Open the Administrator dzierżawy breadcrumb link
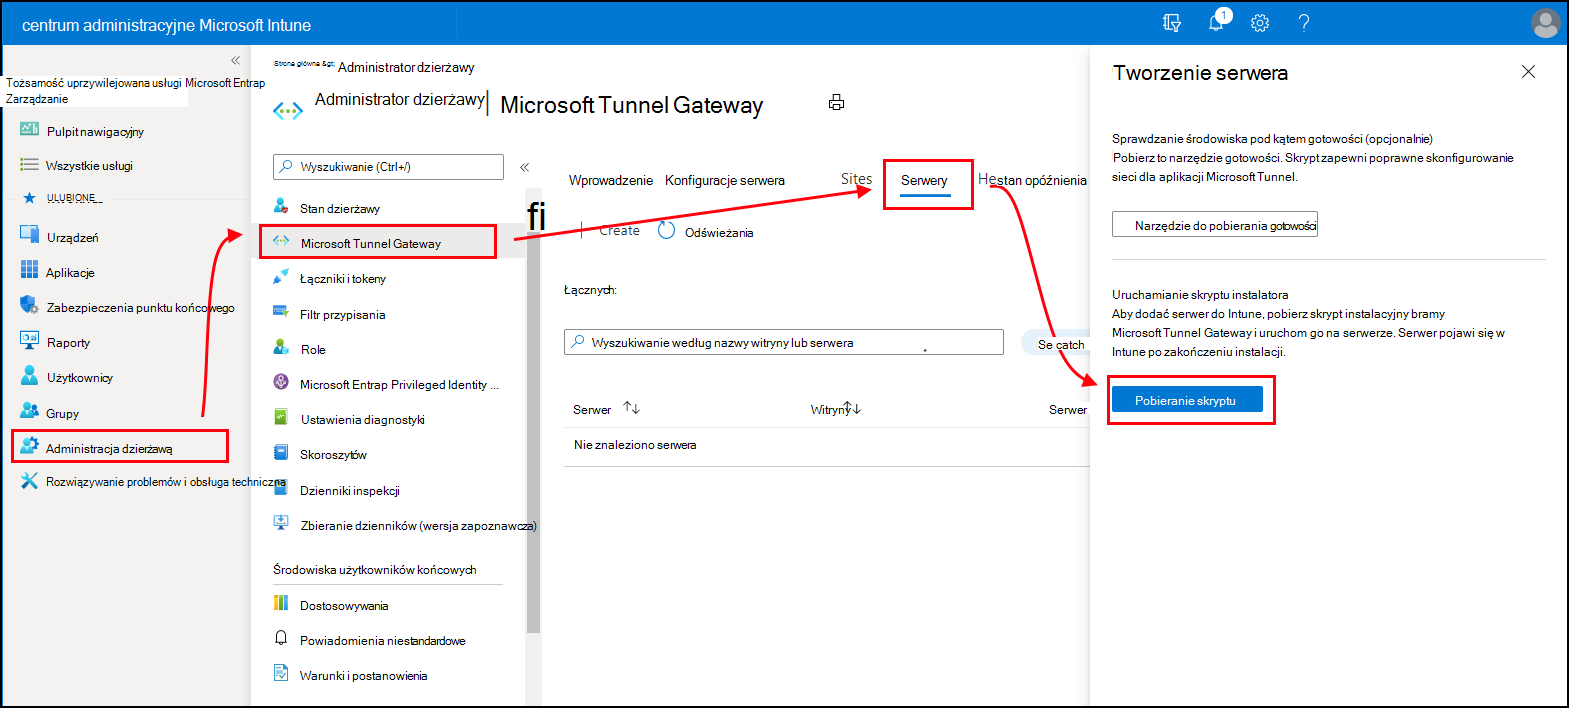Image resolution: width=1569 pixels, height=708 pixels. tap(406, 67)
